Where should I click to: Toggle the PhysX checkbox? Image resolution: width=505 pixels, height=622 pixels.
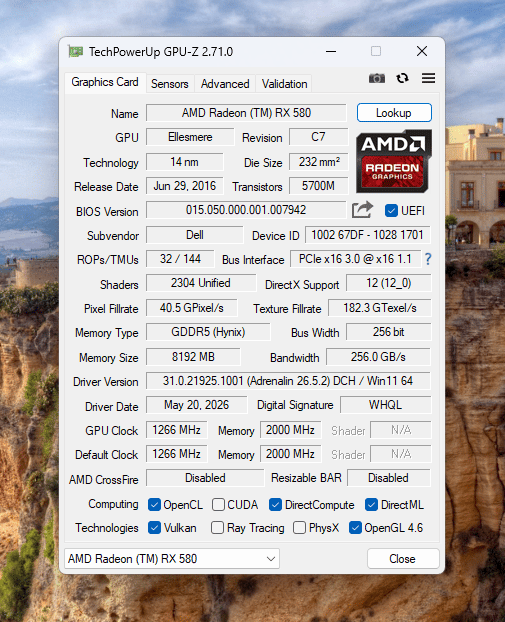coord(300,528)
